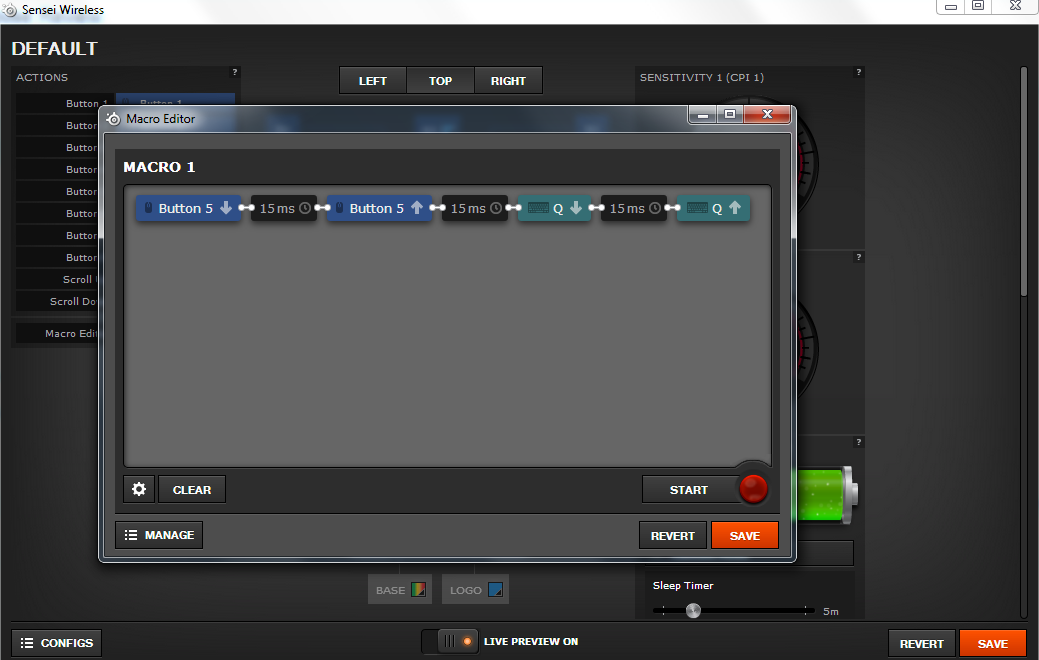
Task: Save the macro in the Macro Editor
Action: pos(744,535)
